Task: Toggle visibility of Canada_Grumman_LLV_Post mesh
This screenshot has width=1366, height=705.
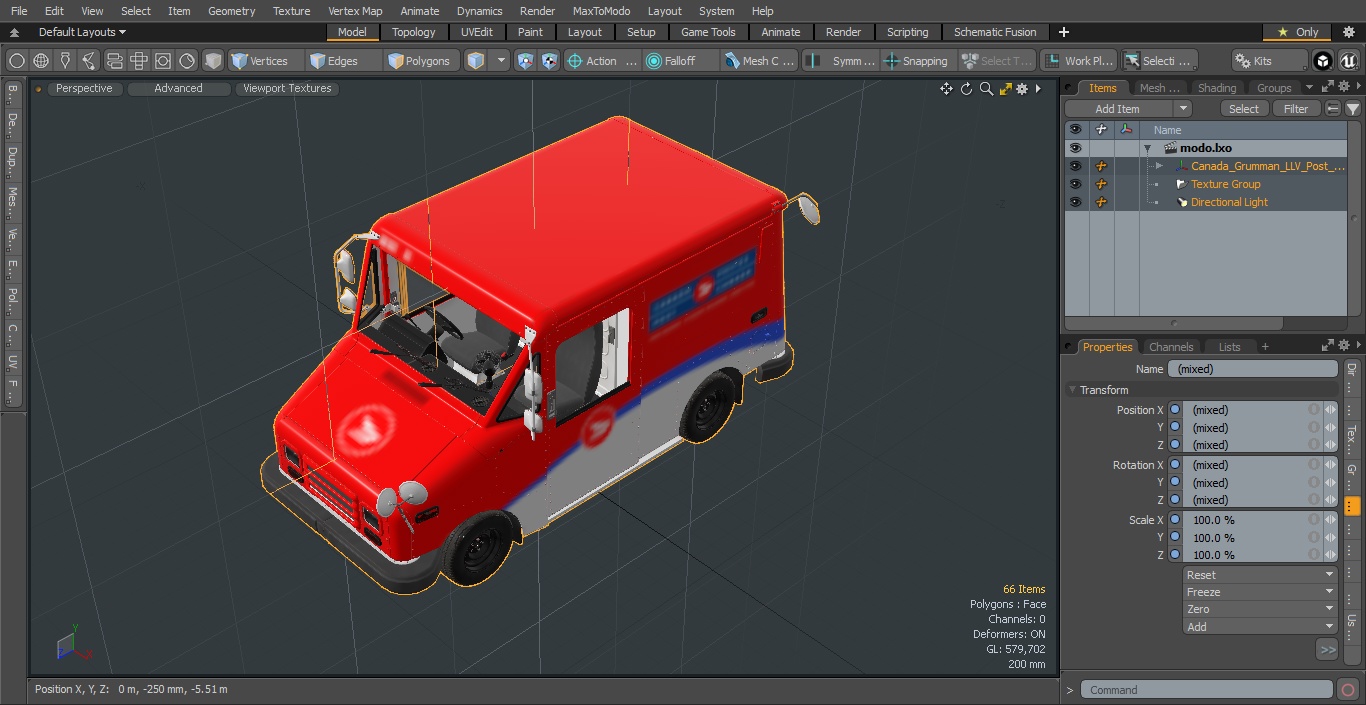Action: tap(1075, 166)
